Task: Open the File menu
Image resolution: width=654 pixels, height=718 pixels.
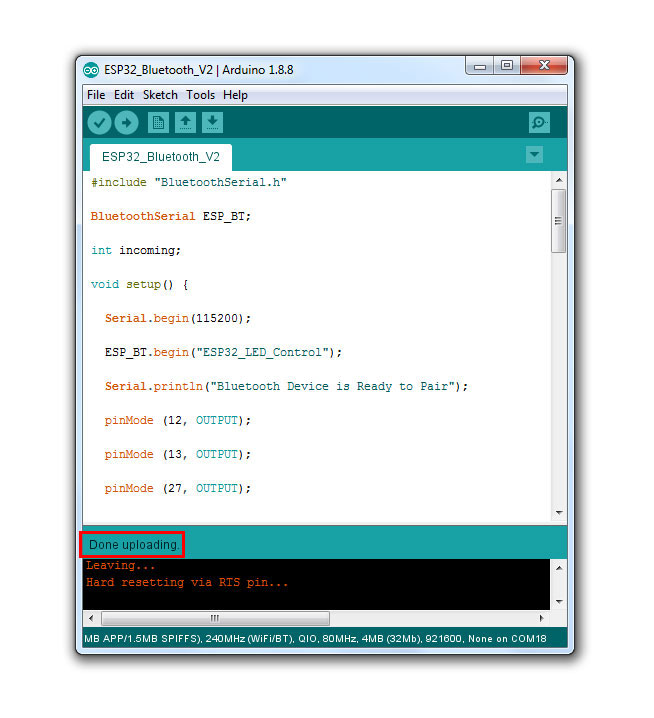Action: tap(96, 95)
